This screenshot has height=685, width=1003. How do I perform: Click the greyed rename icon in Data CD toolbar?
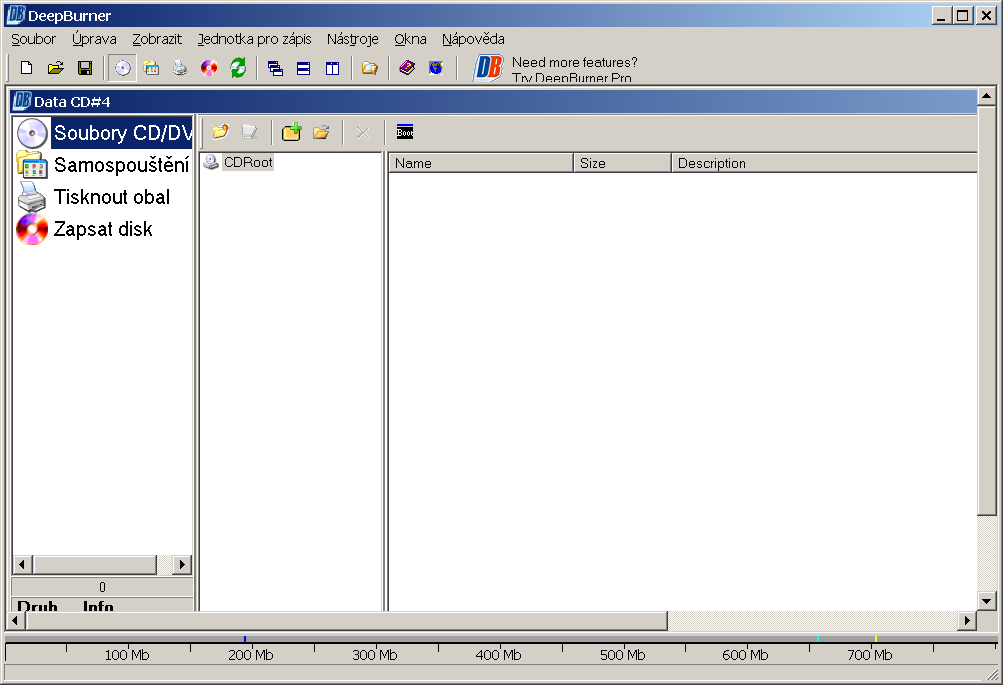[249, 132]
